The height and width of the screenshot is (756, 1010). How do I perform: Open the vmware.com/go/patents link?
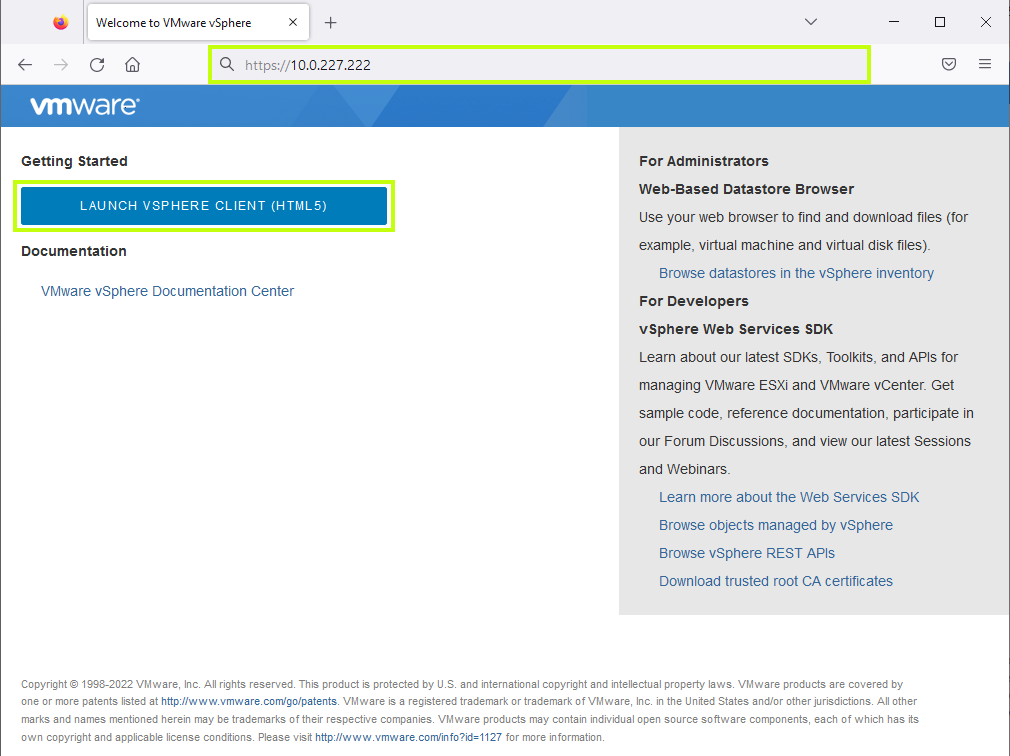click(249, 701)
